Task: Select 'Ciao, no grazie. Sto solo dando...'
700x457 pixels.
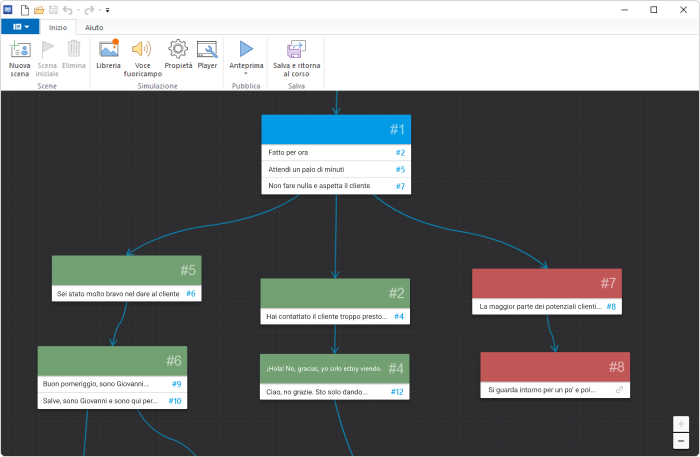Action: pos(317,392)
